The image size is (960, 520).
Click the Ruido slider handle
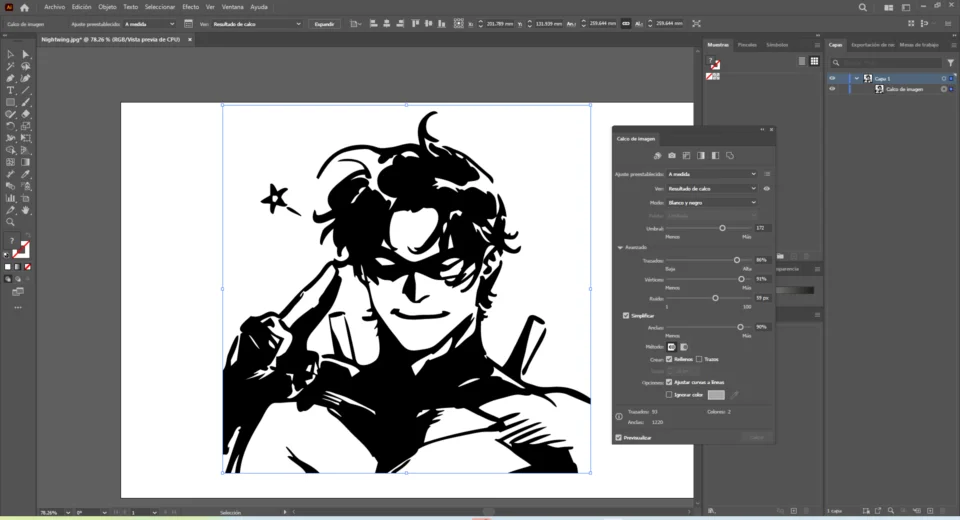tap(715, 298)
